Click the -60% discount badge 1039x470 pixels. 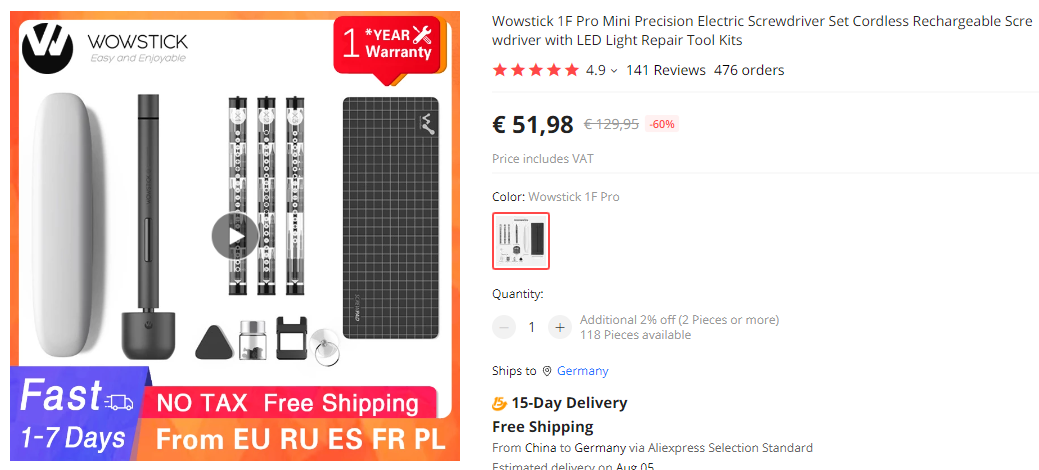(x=662, y=125)
